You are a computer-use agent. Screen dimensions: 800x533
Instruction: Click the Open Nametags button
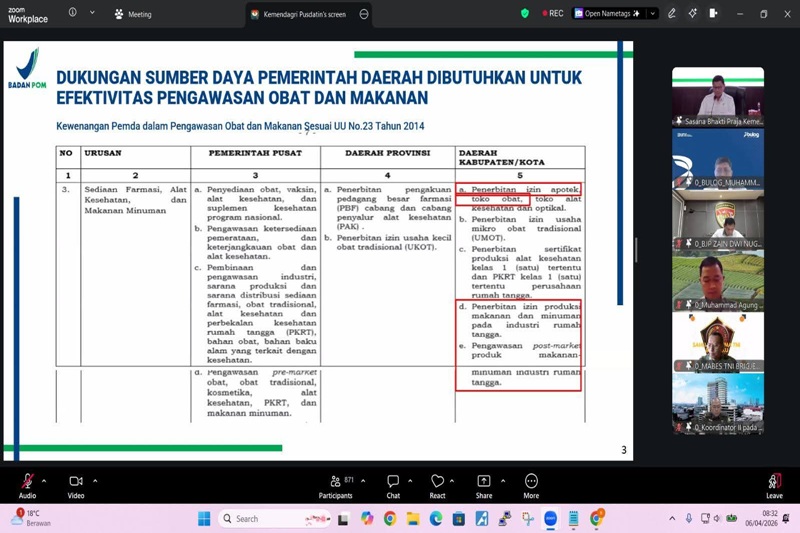click(x=607, y=14)
